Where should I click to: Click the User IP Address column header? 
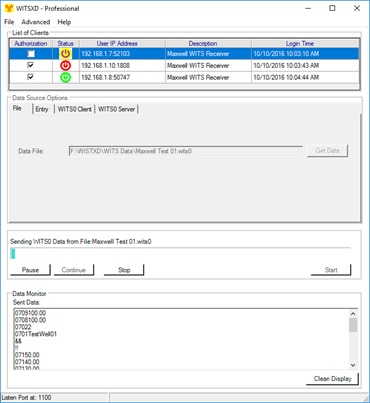pyautogui.click(x=122, y=43)
